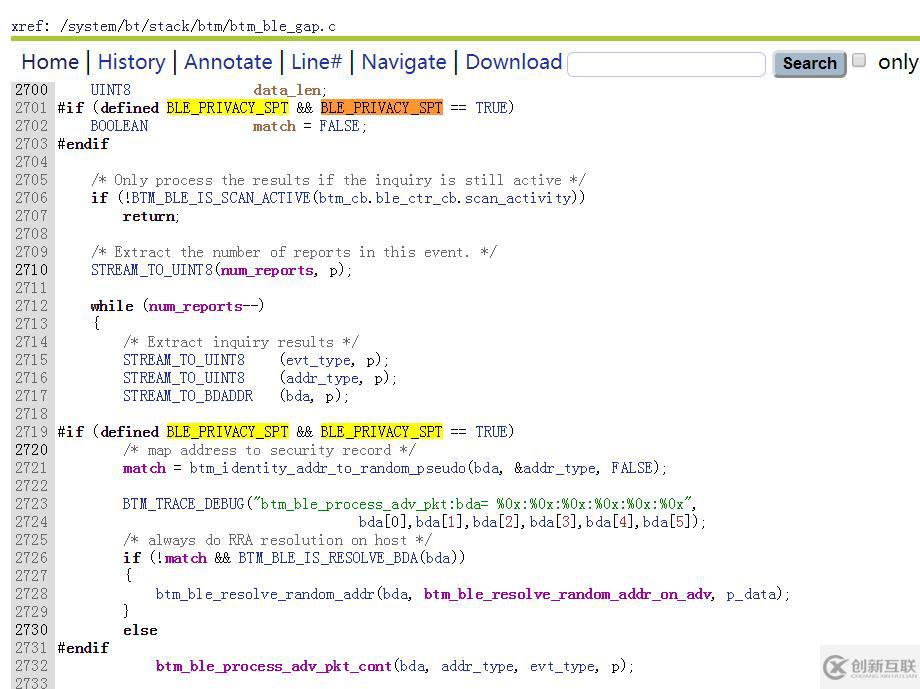This screenshot has height=689, width=920.
Task: Click orange-highlighted BLE_PRIVACY_SPT on line 2701
Action: 381,108
